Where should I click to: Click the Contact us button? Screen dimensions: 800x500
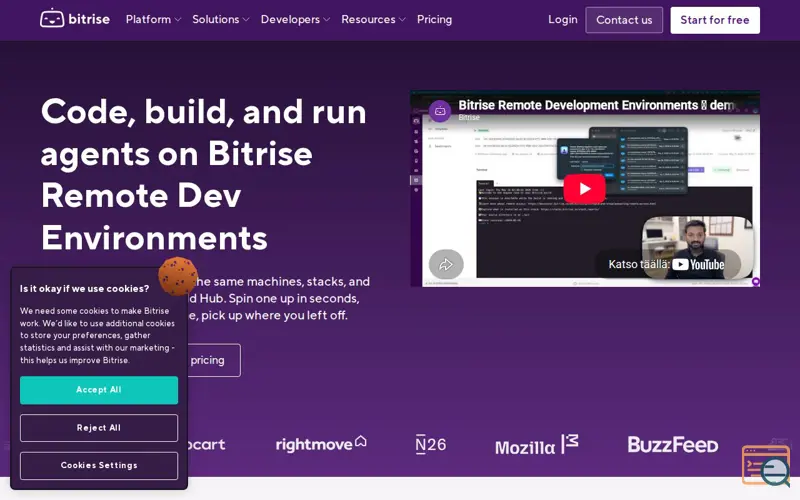point(624,20)
